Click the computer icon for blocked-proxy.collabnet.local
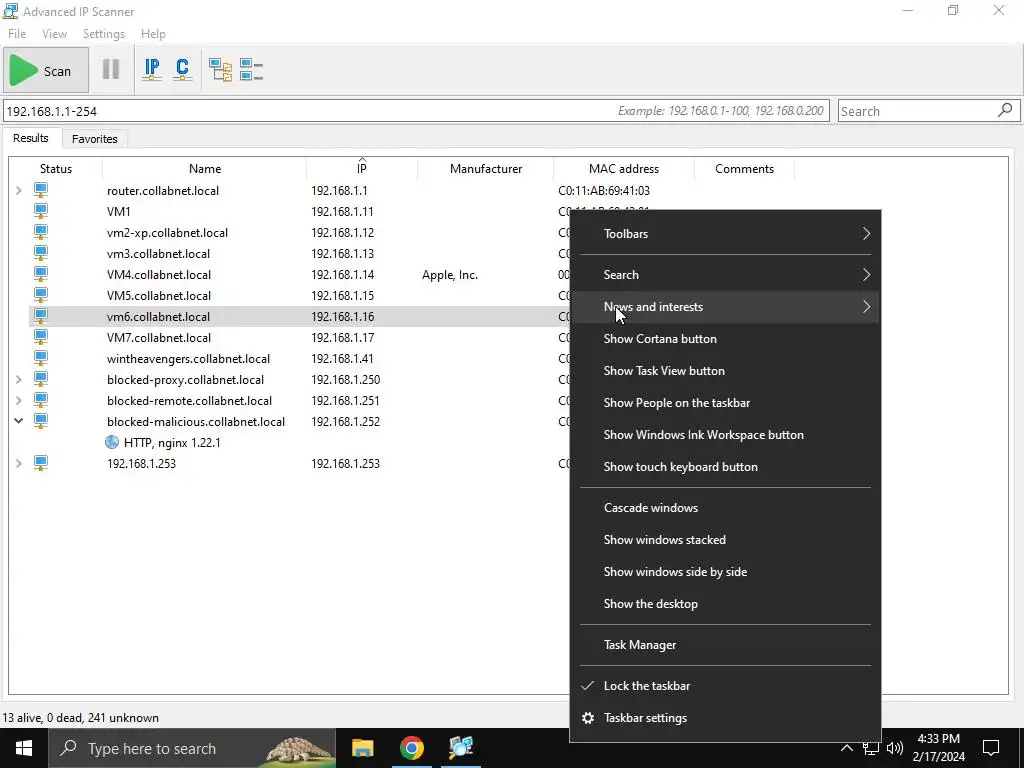The height and width of the screenshot is (768, 1024). point(40,379)
